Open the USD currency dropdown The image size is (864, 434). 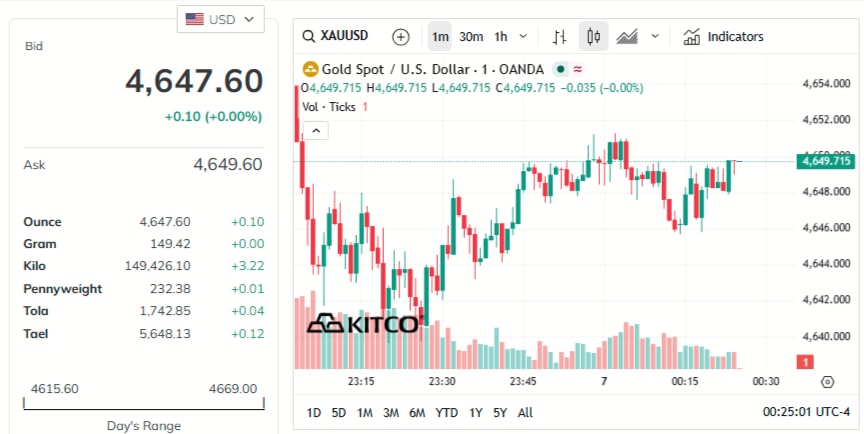click(x=220, y=19)
